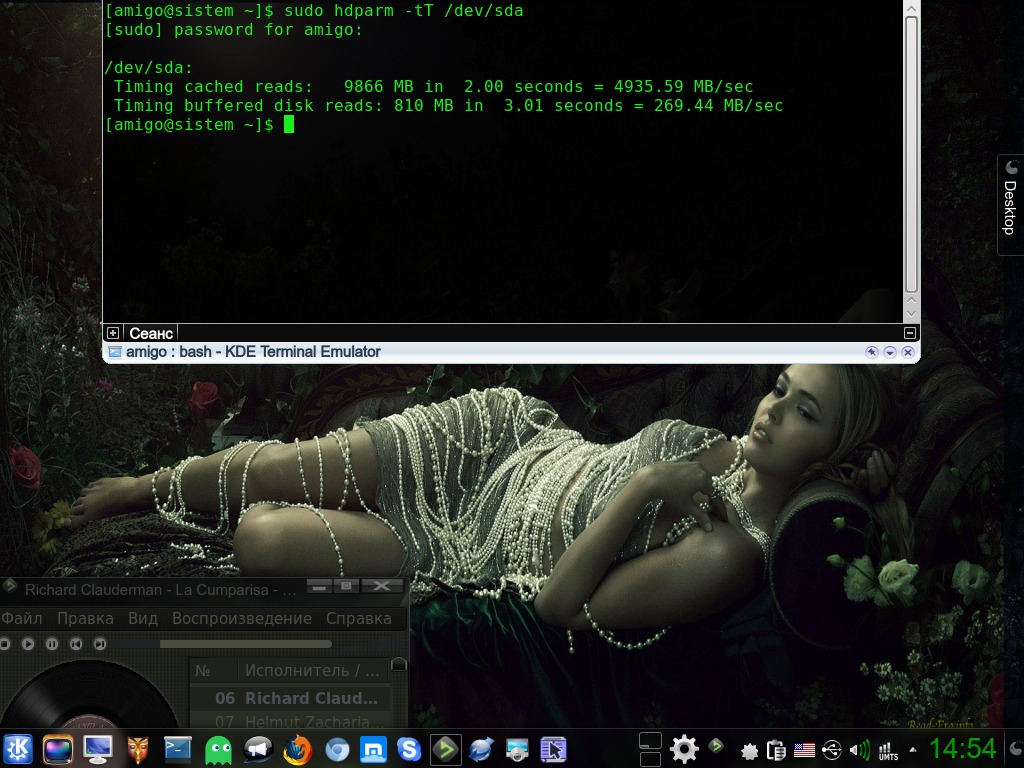Screen dimensions: 1024x768
Task: Click the scrollbar up arrow in terminal
Action: (911, 7)
